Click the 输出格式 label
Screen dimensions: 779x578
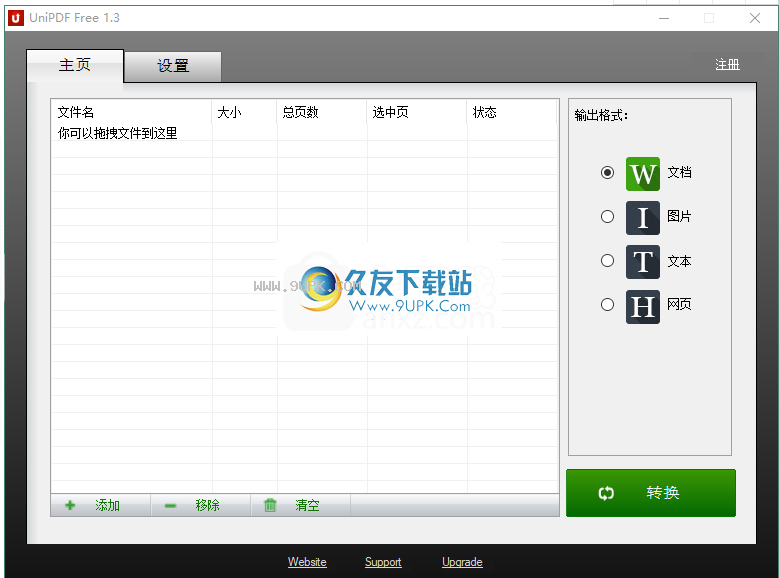click(x=601, y=115)
